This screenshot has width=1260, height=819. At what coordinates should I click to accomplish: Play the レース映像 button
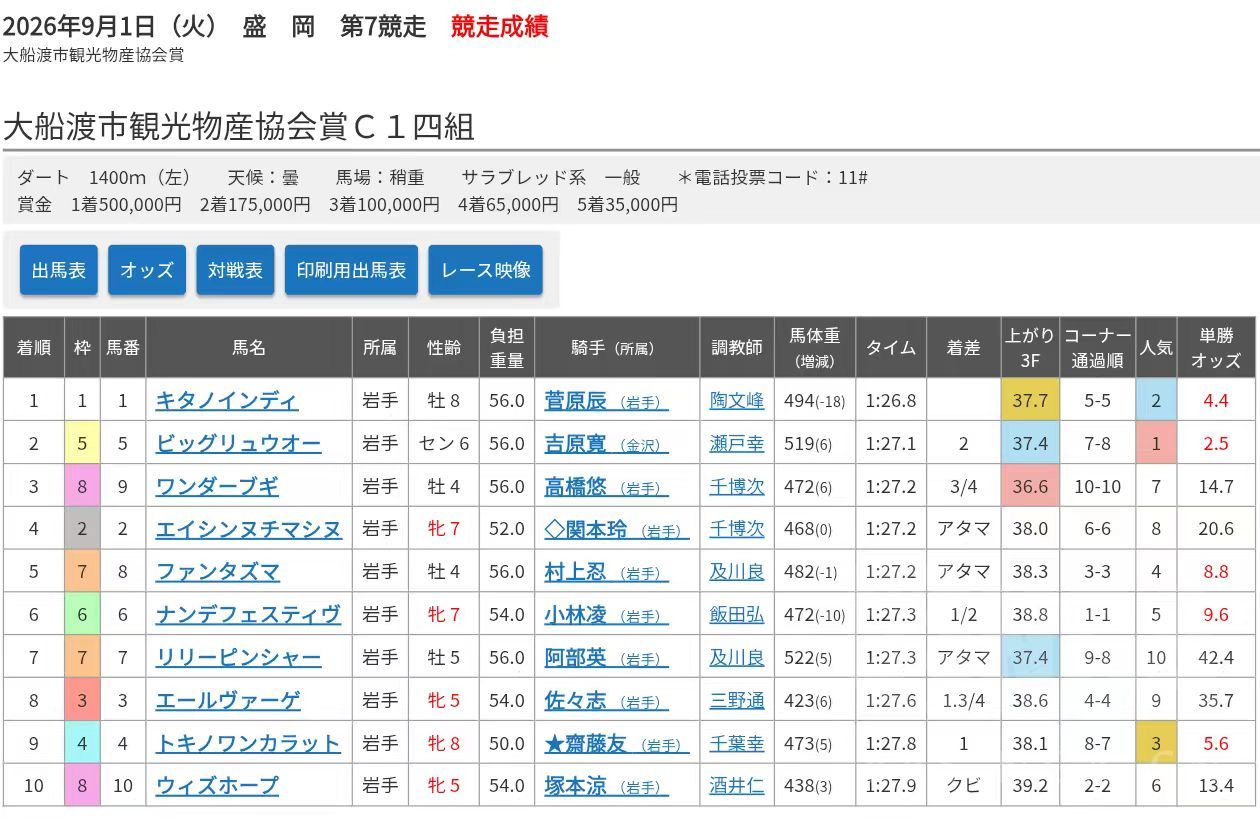pyautogui.click(x=485, y=270)
